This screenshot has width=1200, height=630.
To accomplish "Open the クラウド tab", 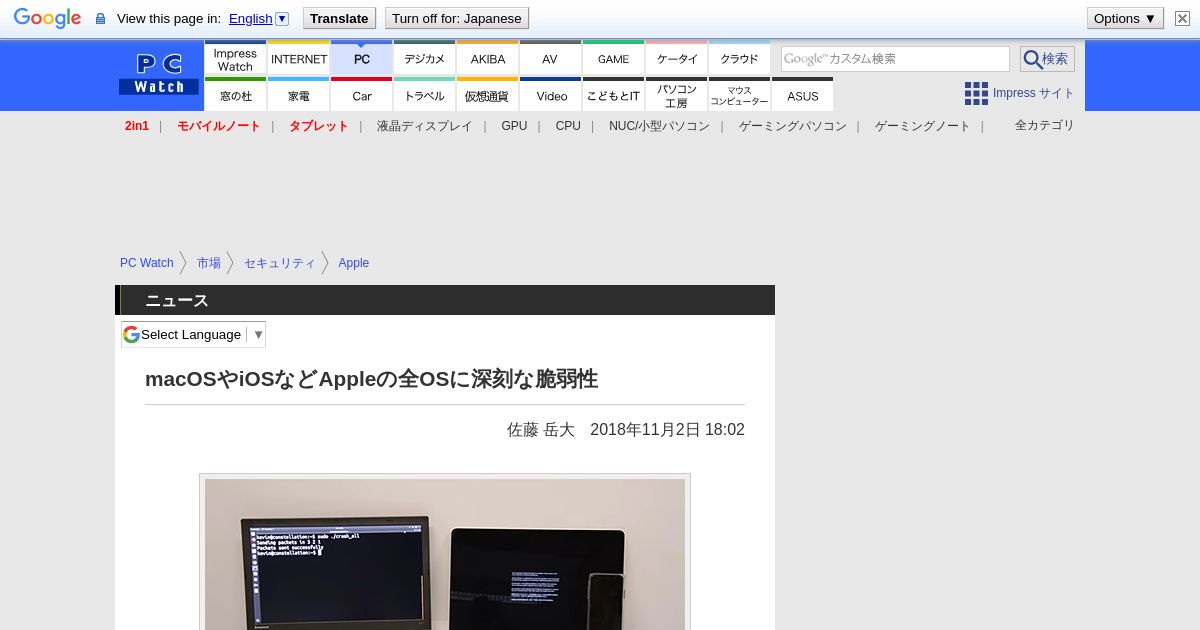I will click(x=739, y=58).
